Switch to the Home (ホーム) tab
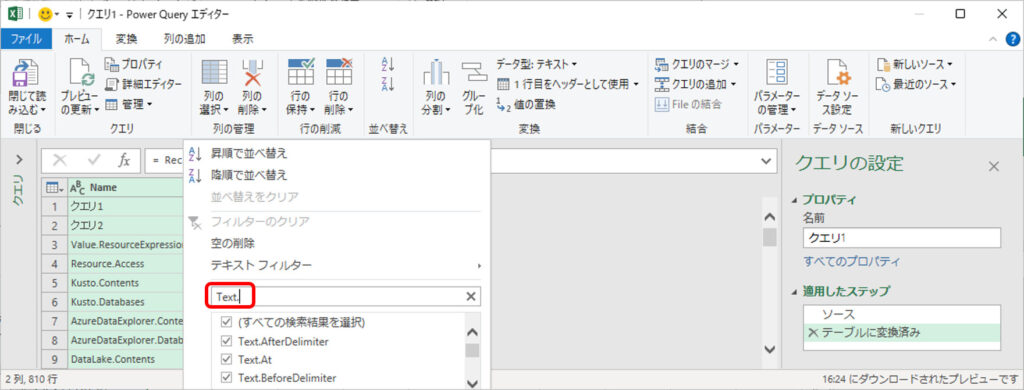The image size is (1024, 390). click(77, 39)
